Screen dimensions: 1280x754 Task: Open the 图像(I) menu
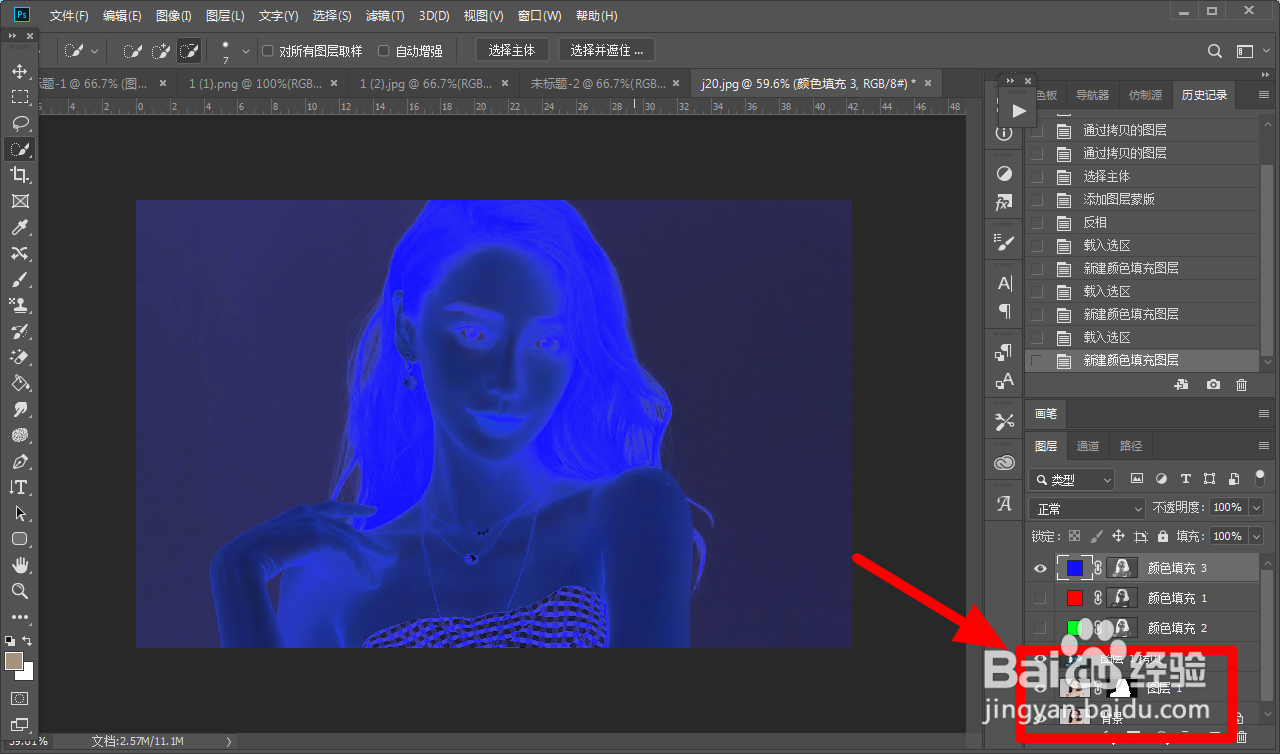click(x=173, y=16)
